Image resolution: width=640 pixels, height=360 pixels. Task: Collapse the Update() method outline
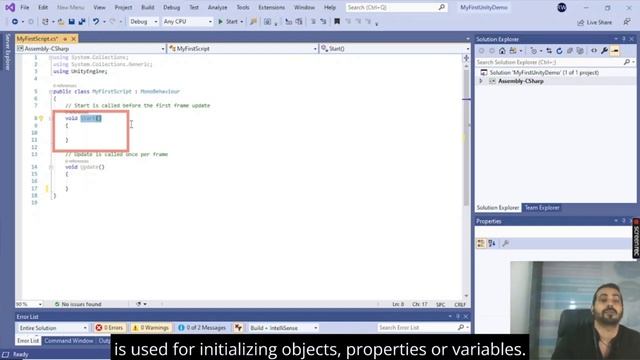coord(51,167)
